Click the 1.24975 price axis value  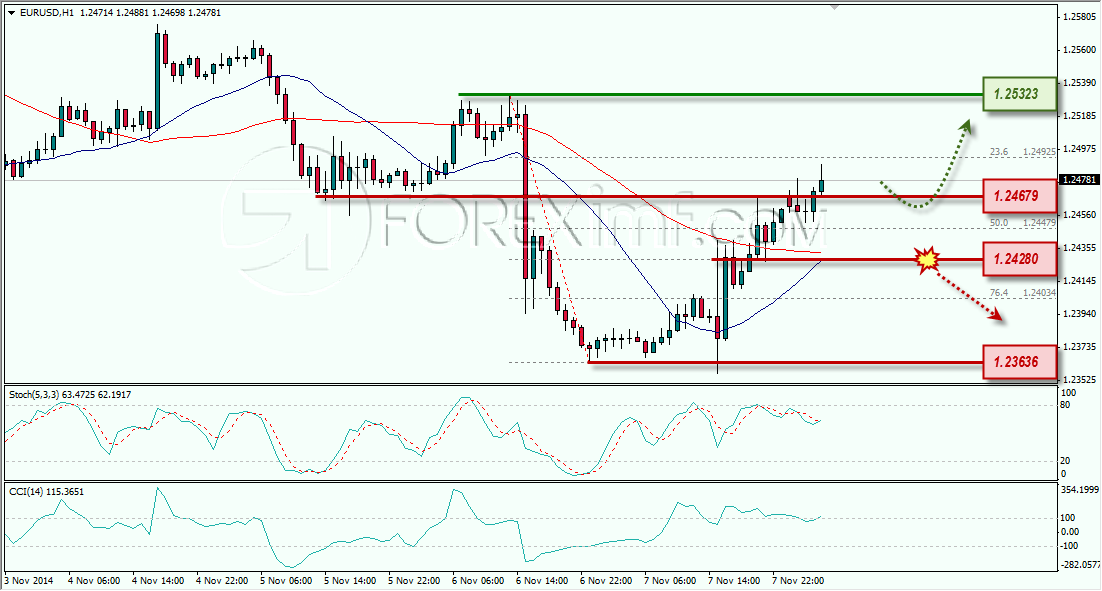click(1080, 149)
